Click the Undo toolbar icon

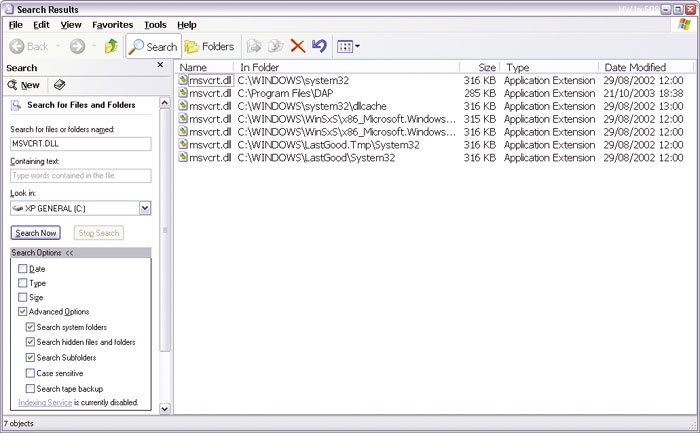320,46
